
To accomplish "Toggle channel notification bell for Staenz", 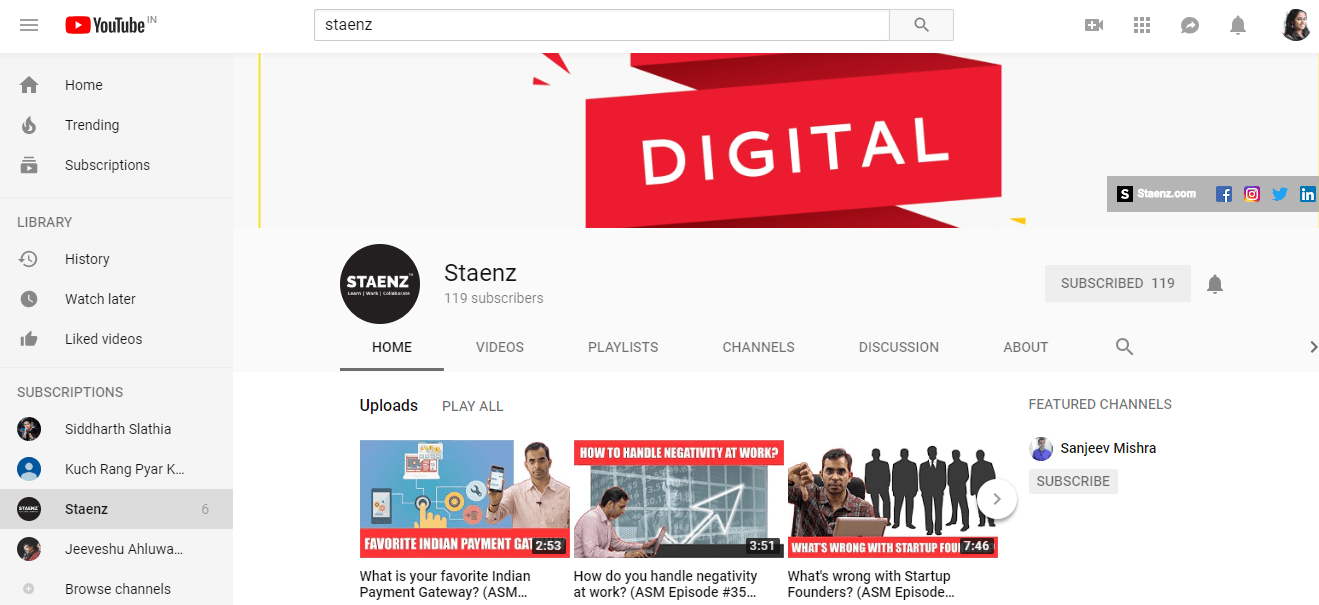I will tap(1215, 284).
